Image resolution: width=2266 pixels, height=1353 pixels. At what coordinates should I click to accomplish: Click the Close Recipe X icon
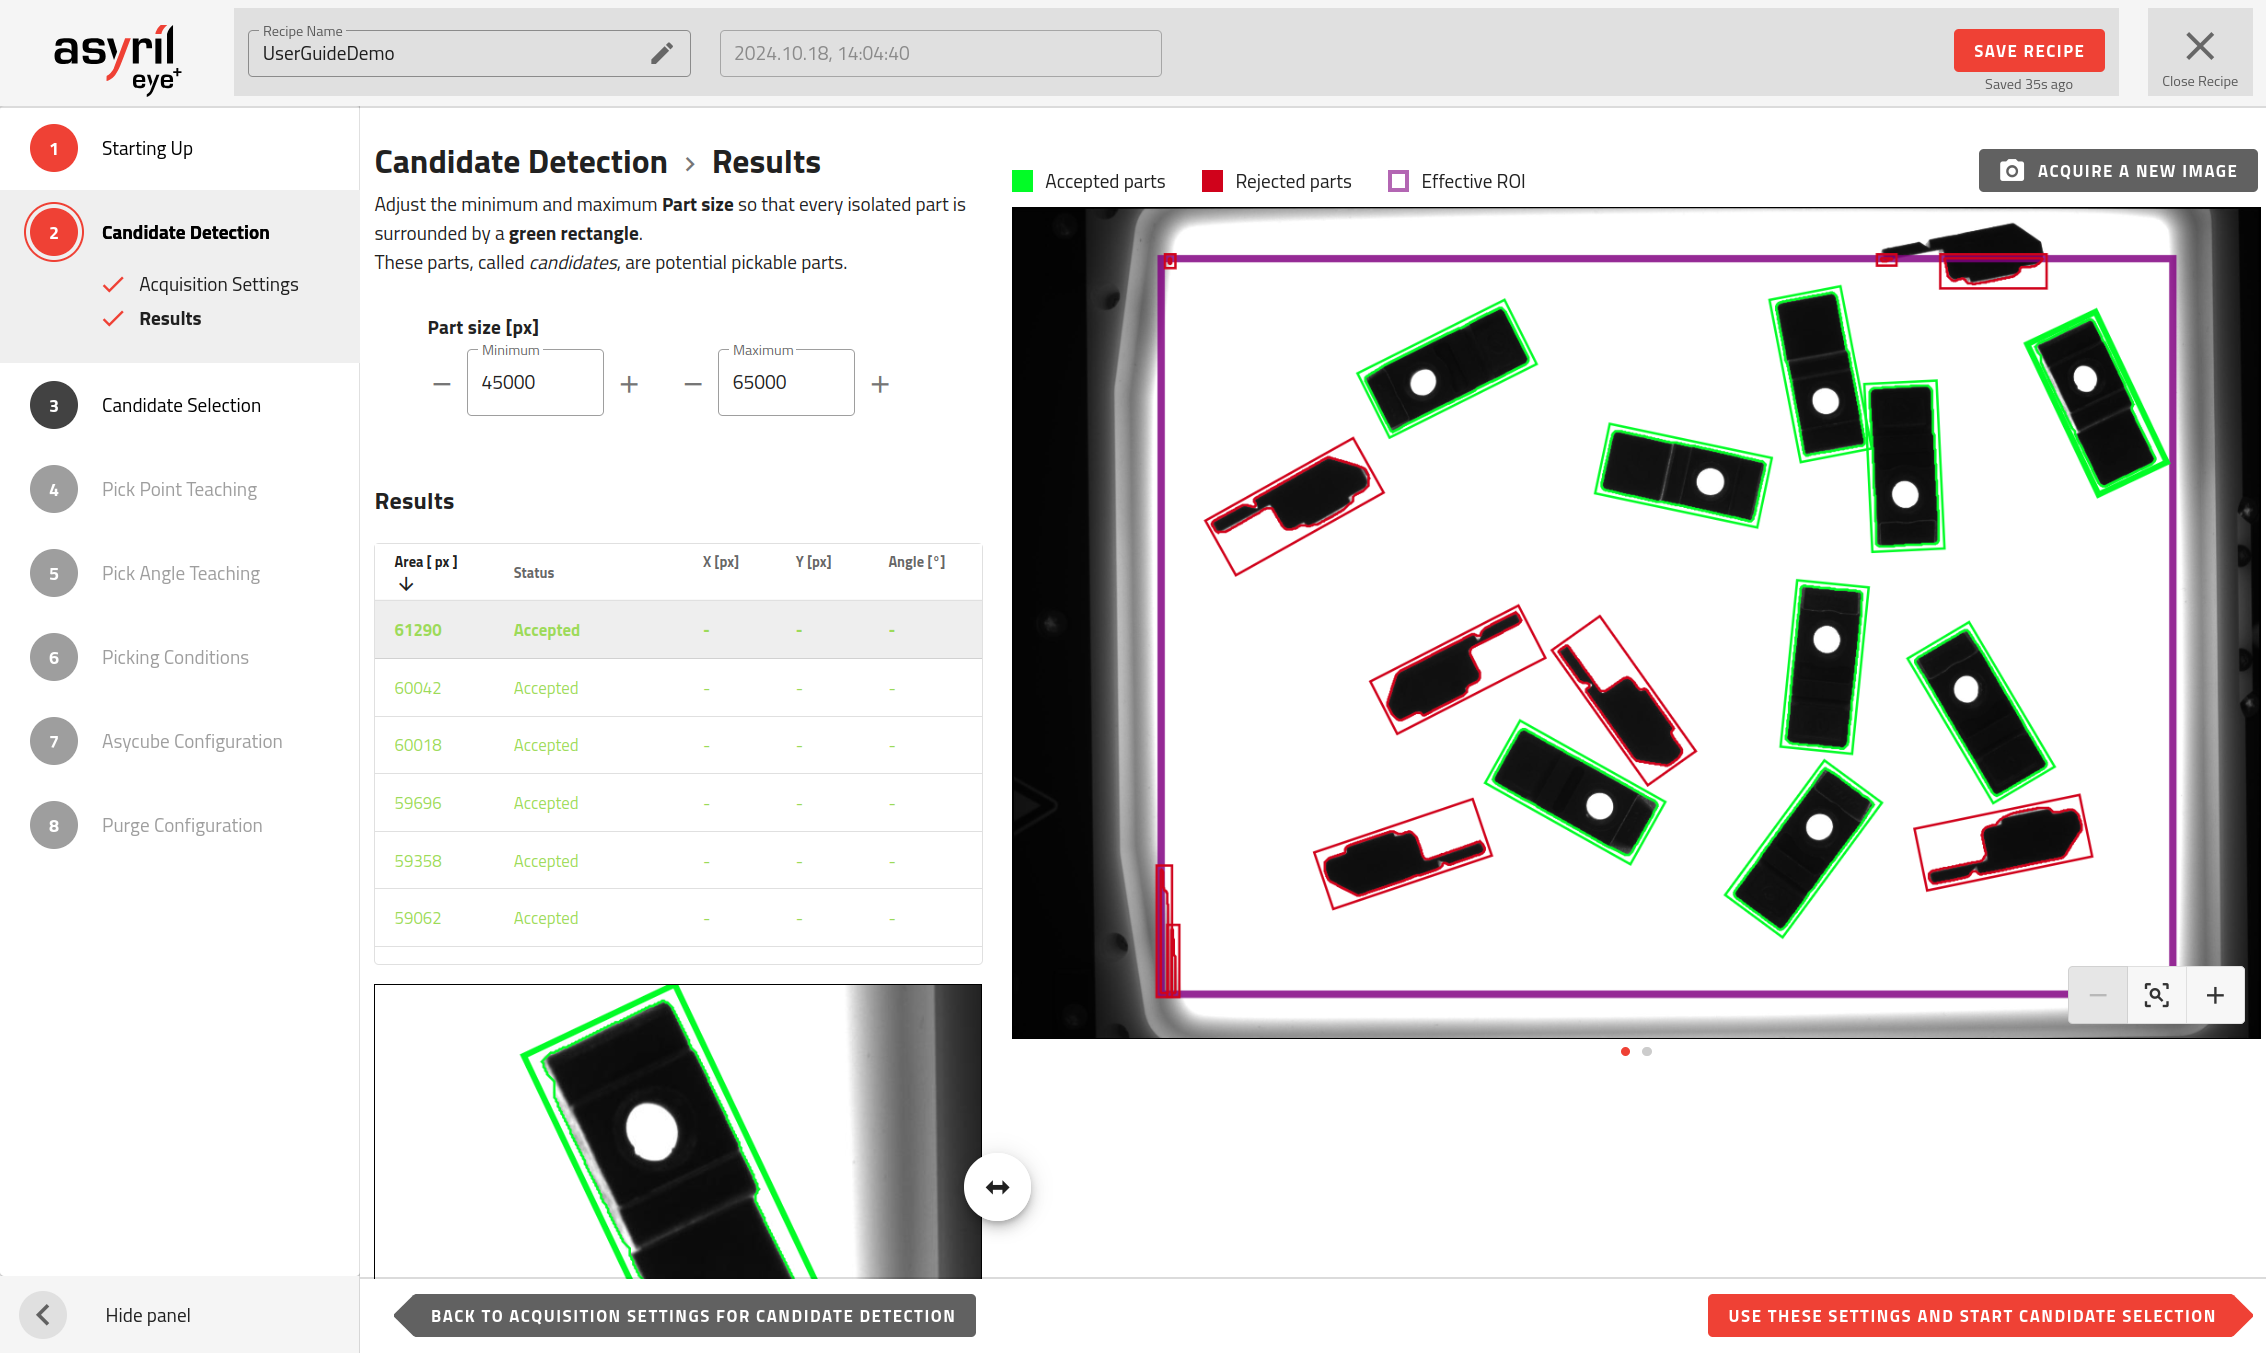coord(2199,46)
